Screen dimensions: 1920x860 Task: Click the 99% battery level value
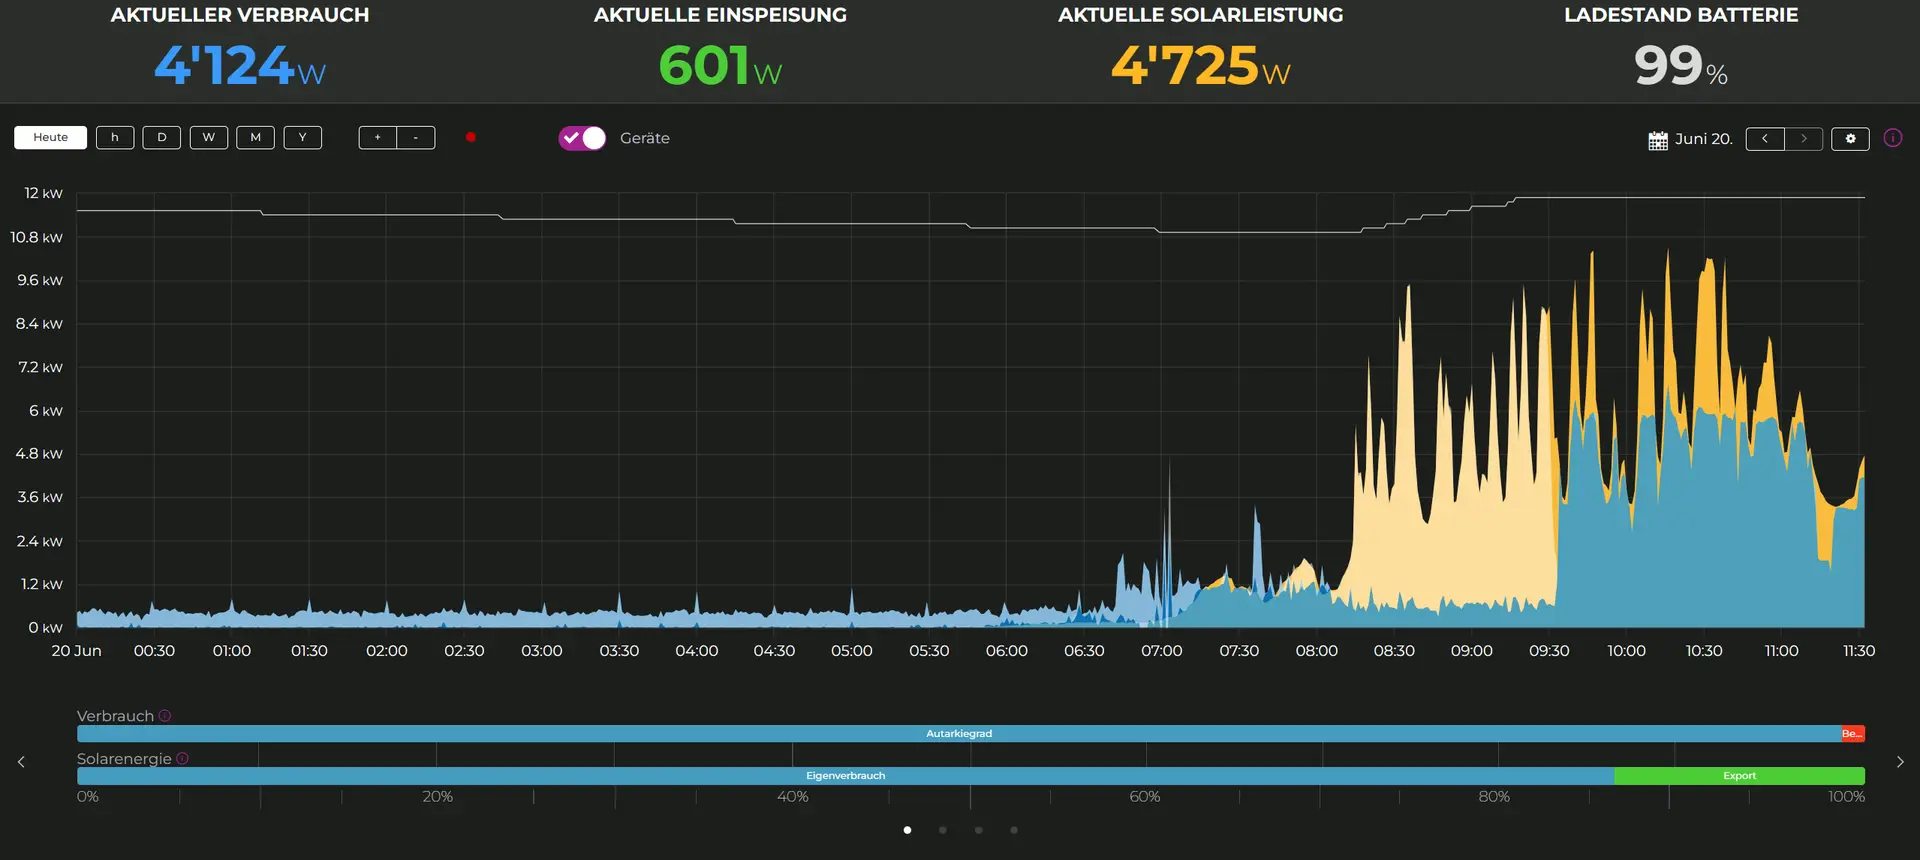[1681, 66]
